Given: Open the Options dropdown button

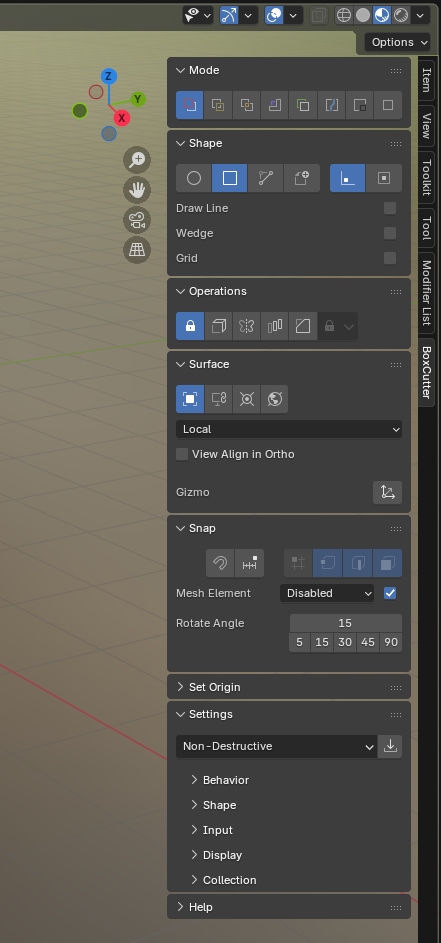Looking at the screenshot, I should [397, 42].
